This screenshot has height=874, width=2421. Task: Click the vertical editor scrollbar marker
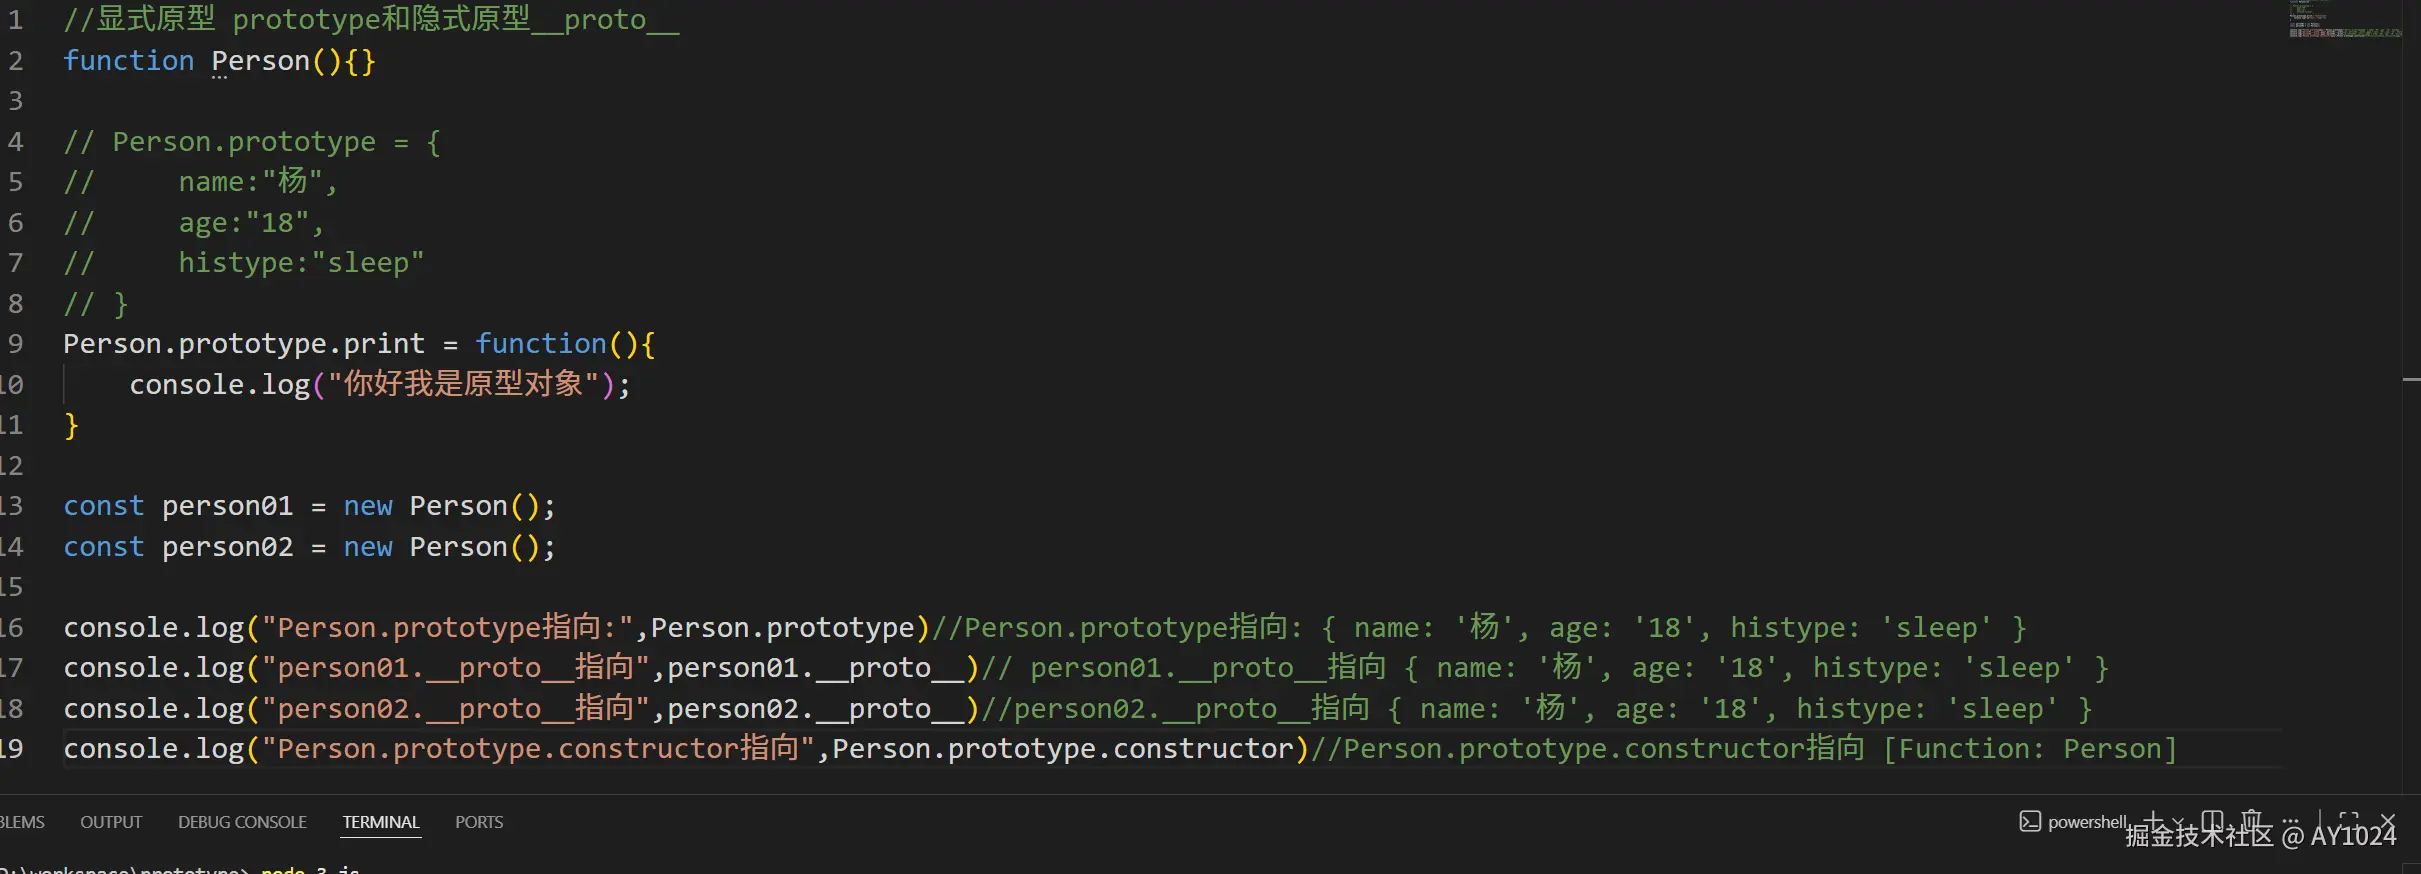[2411, 380]
